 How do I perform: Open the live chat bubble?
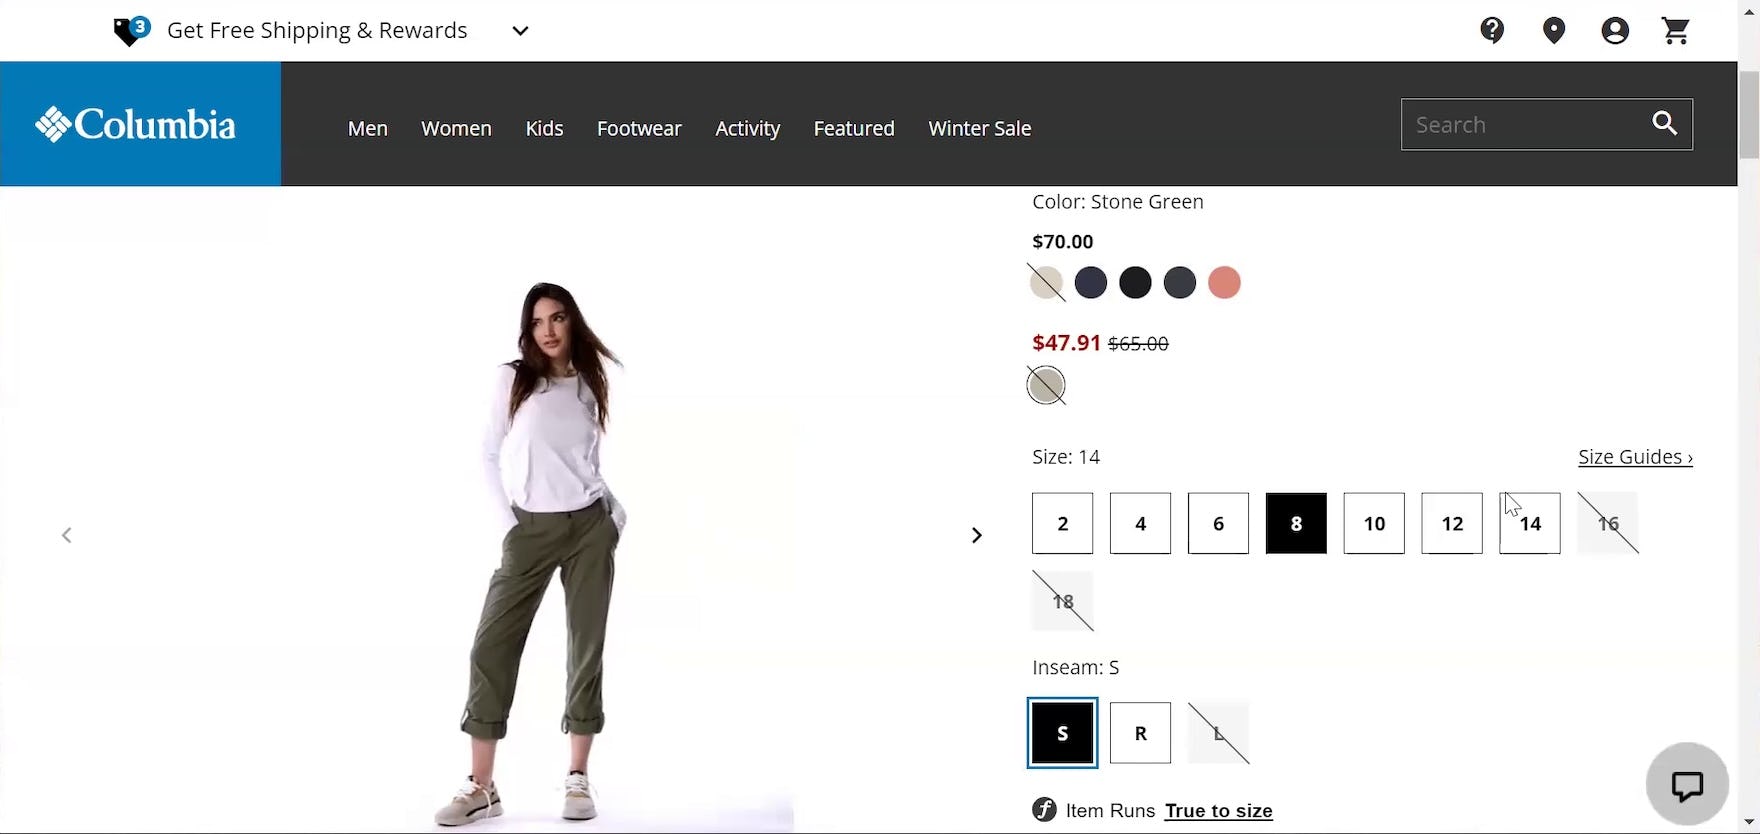point(1687,785)
